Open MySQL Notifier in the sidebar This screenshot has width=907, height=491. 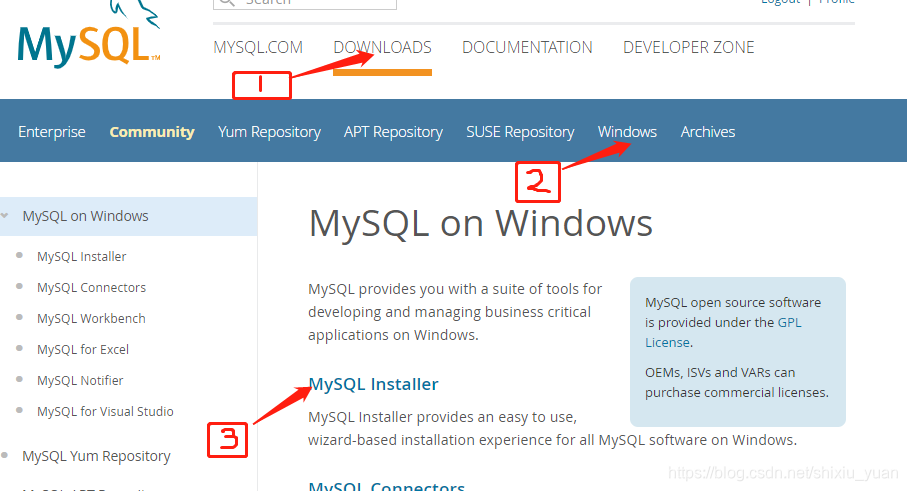click(80, 381)
